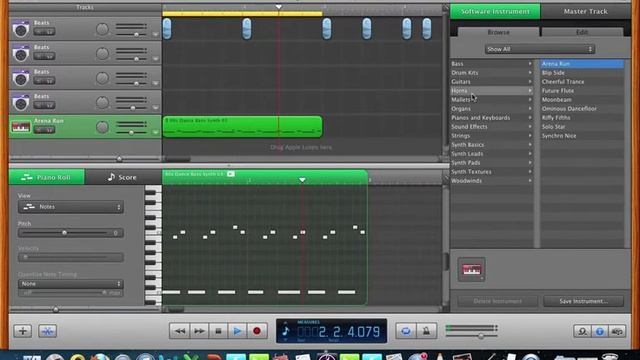
Task: Select the Edit tab
Action: [x=582, y=32]
